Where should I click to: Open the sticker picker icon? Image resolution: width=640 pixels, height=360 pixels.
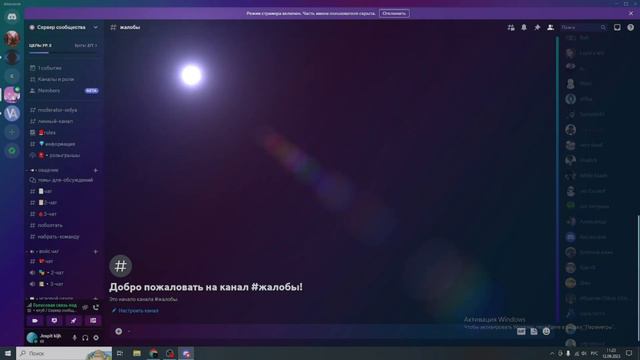[534, 331]
